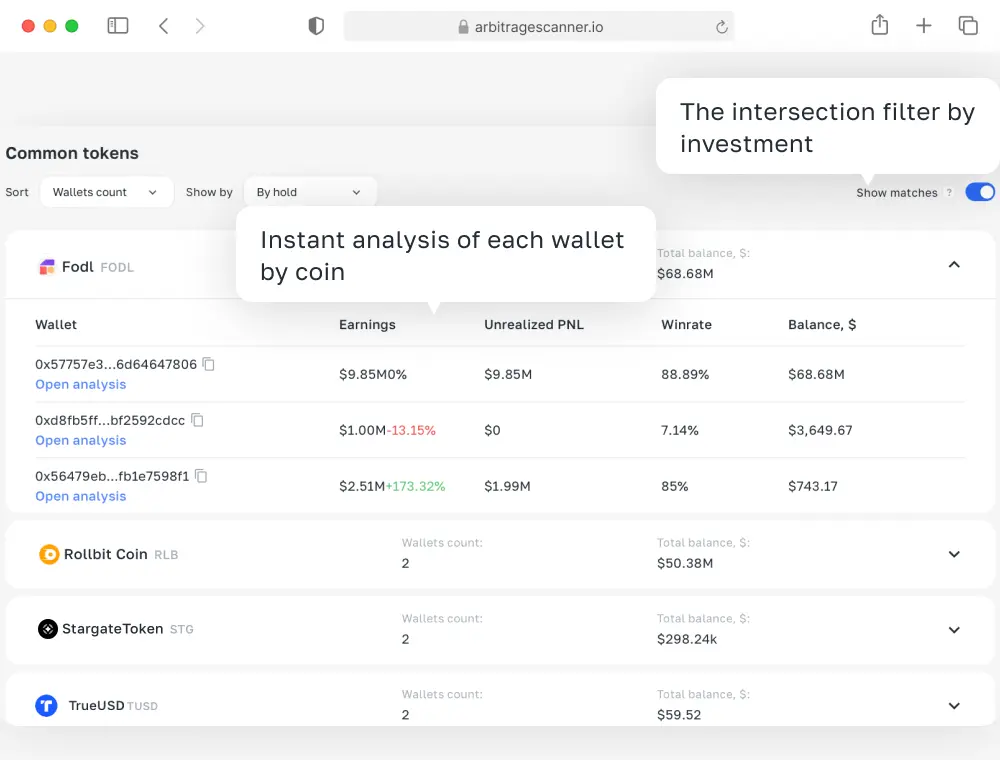Copy wallet address 0x56479eb...fb1e7598f1
The height and width of the screenshot is (760, 1000).
pos(201,477)
